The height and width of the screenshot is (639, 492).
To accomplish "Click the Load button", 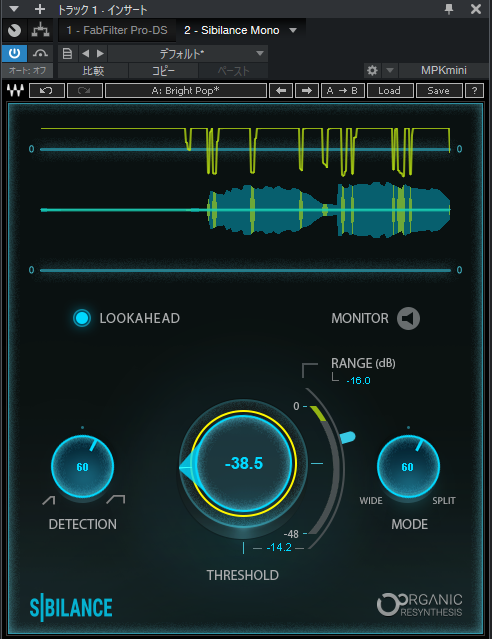I will (390, 90).
